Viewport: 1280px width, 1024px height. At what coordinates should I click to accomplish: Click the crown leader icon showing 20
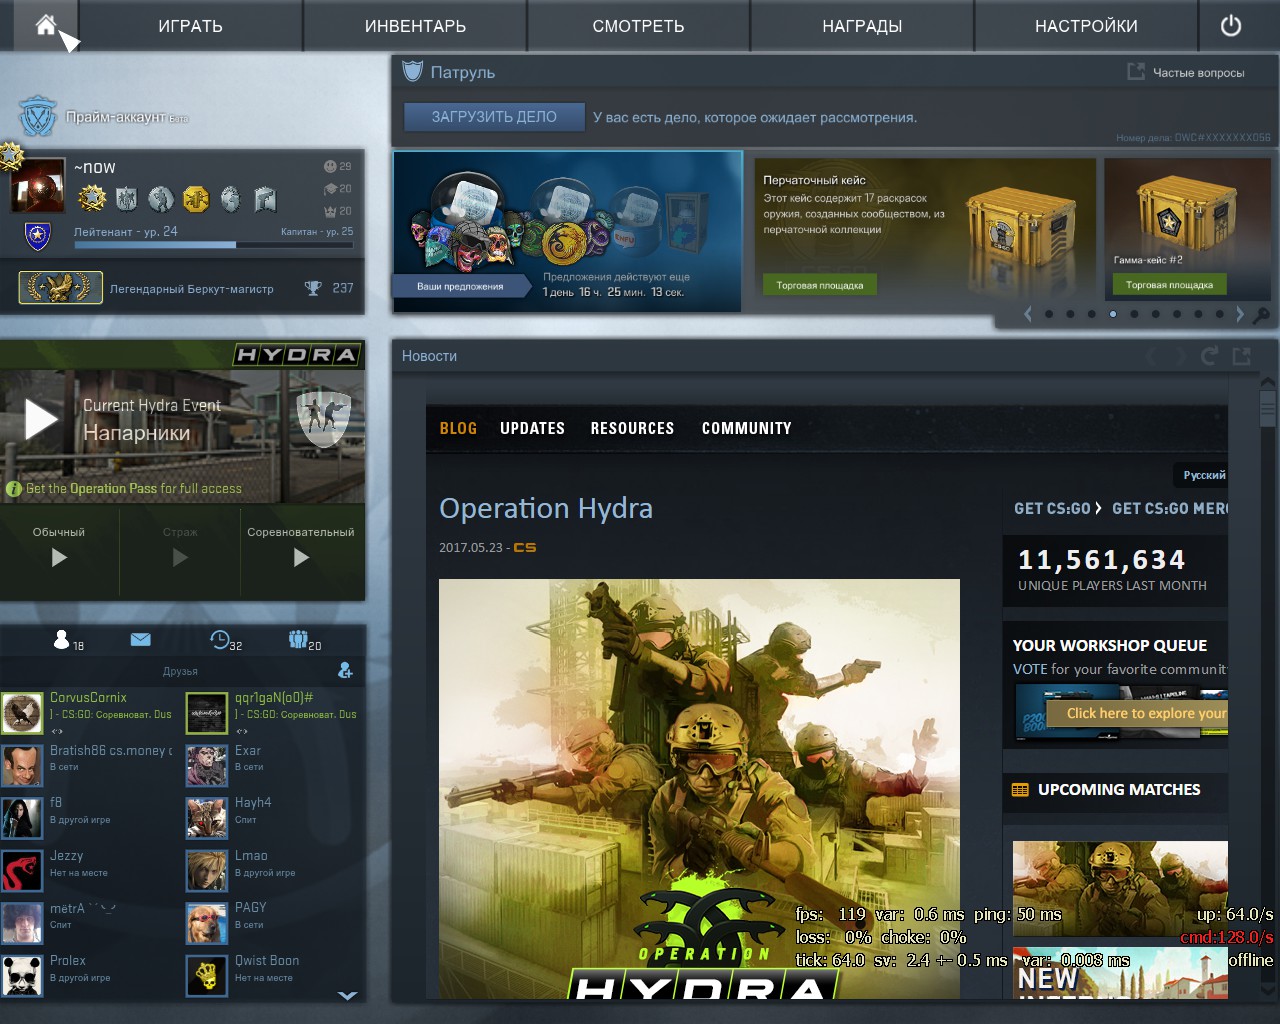330,211
